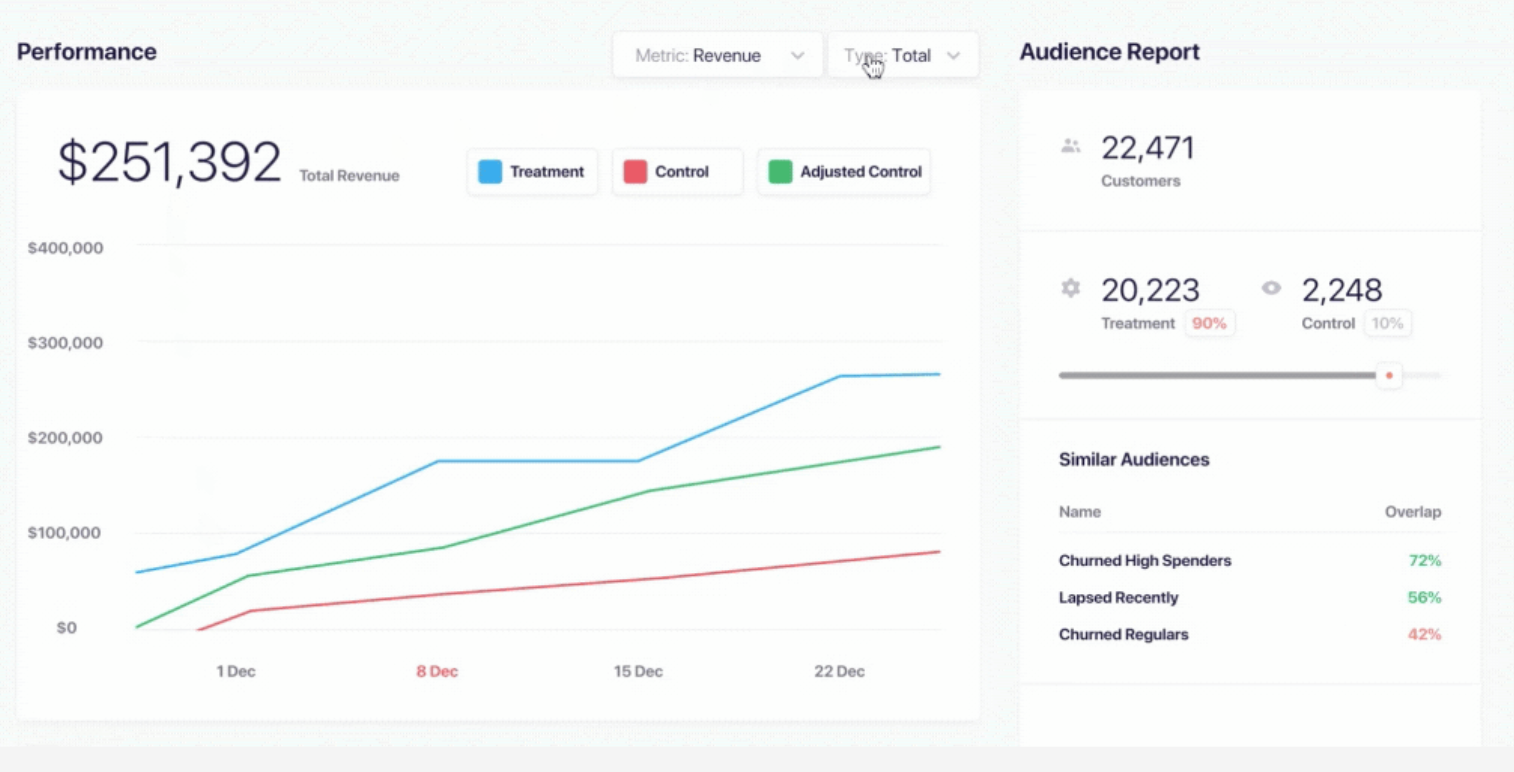Click the 22 Dec axis label

point(839,672)
